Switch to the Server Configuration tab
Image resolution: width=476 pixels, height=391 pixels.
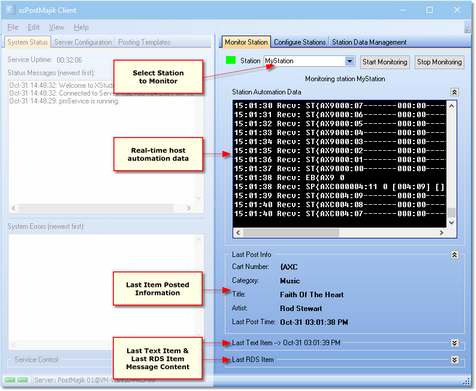coord(83,42)
